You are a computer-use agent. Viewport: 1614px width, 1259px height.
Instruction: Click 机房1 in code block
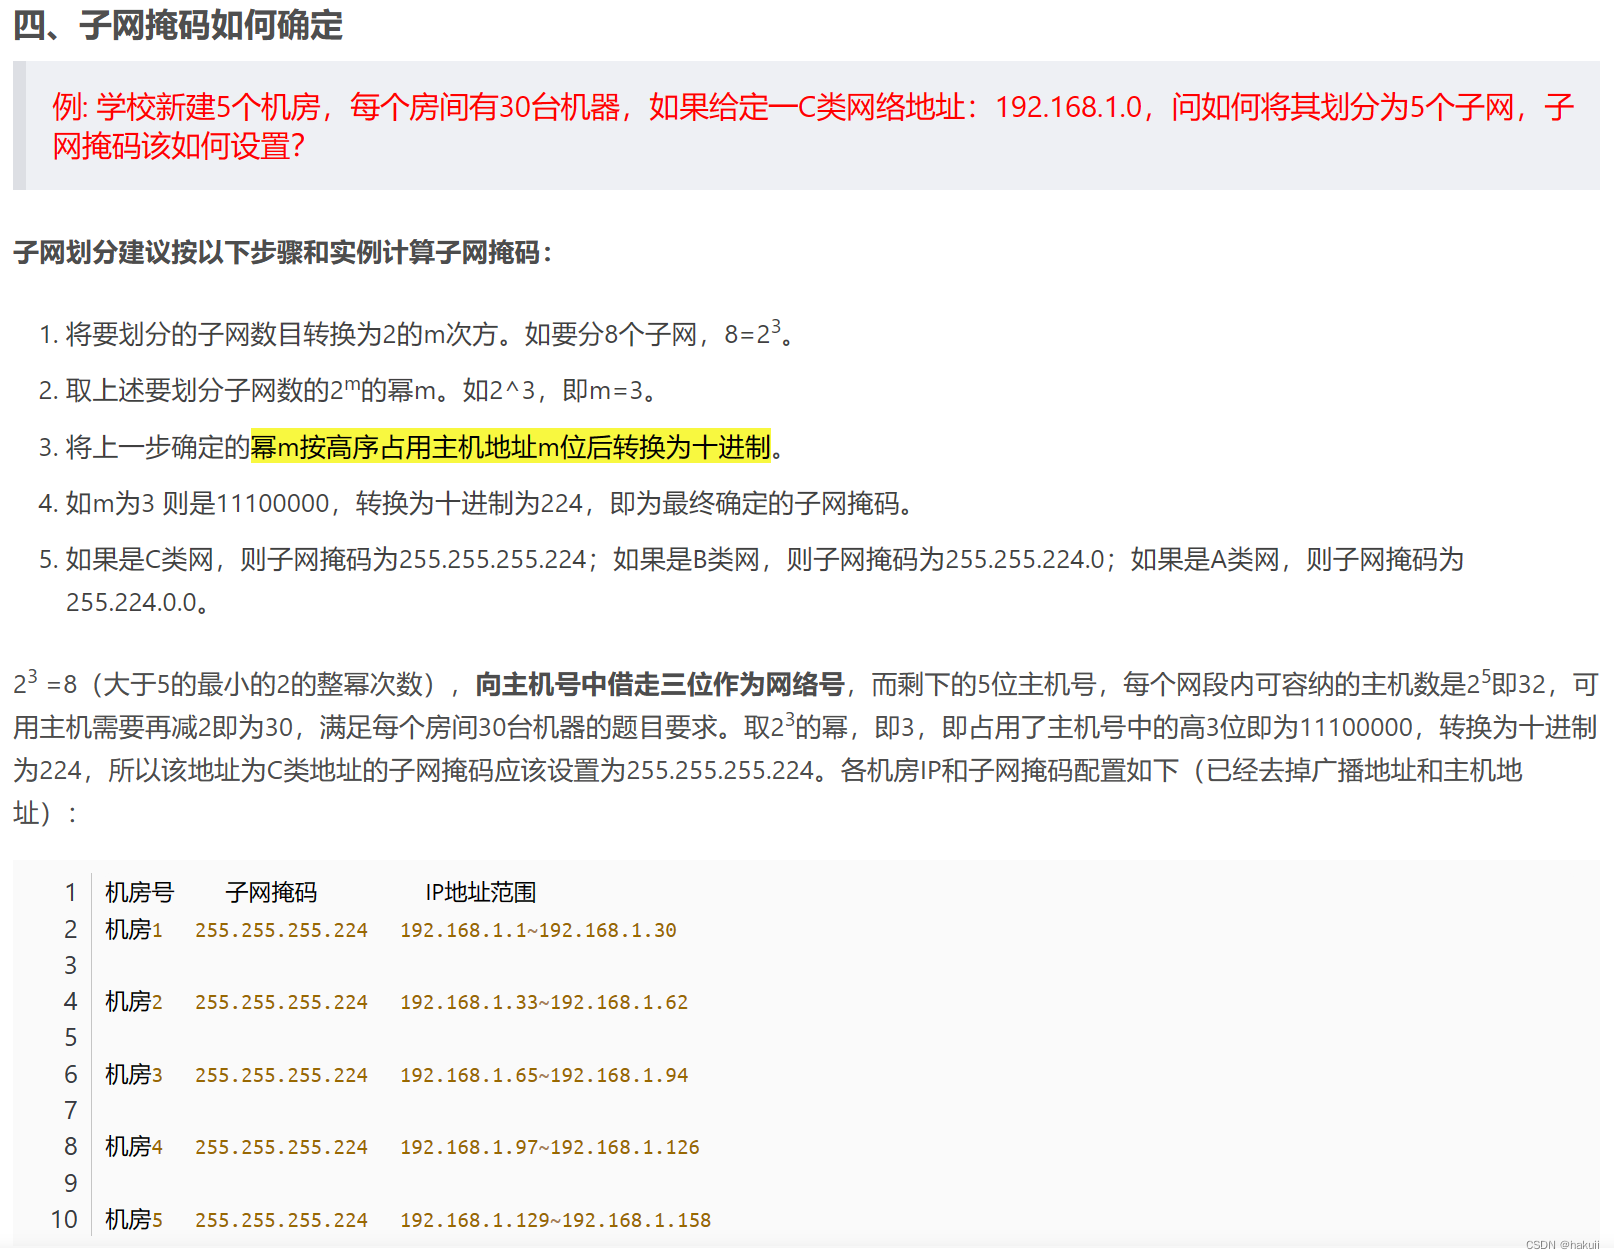134,930
